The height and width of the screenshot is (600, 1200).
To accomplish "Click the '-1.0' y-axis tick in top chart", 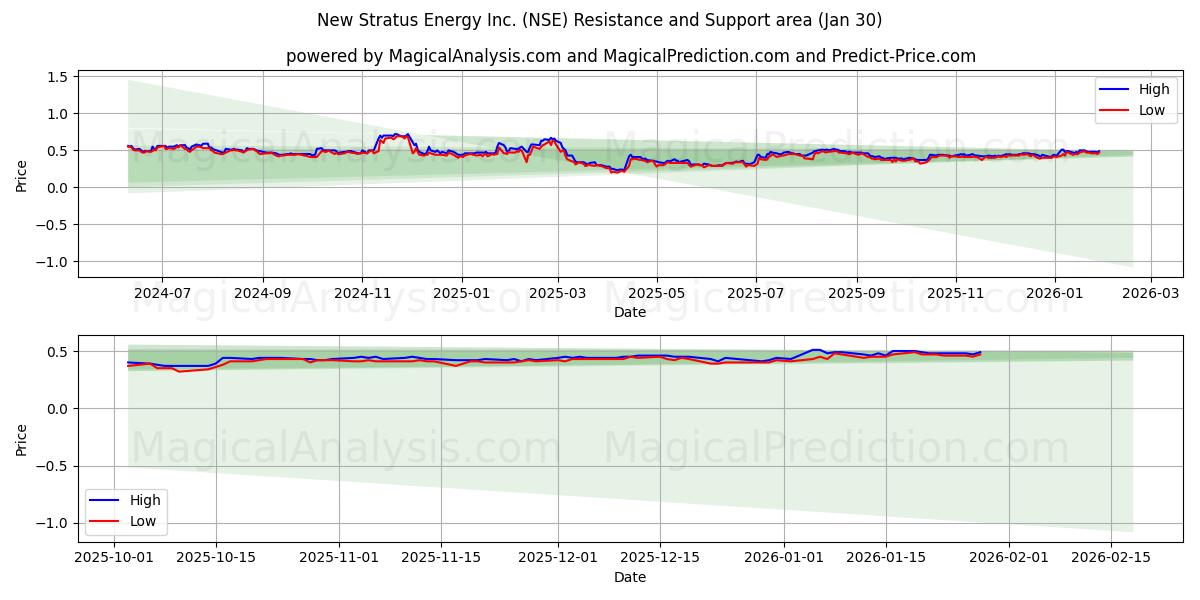I will (x=52, y=262).
